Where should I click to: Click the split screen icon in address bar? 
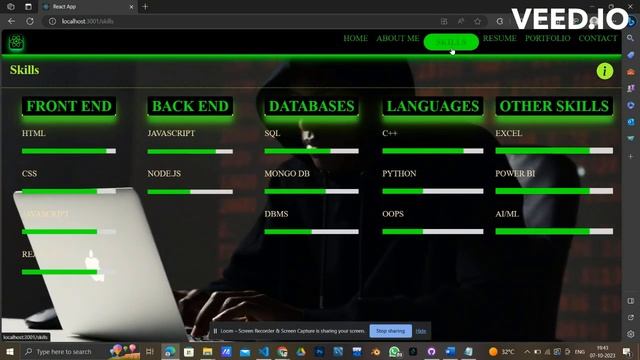click(x=444, y=21)
